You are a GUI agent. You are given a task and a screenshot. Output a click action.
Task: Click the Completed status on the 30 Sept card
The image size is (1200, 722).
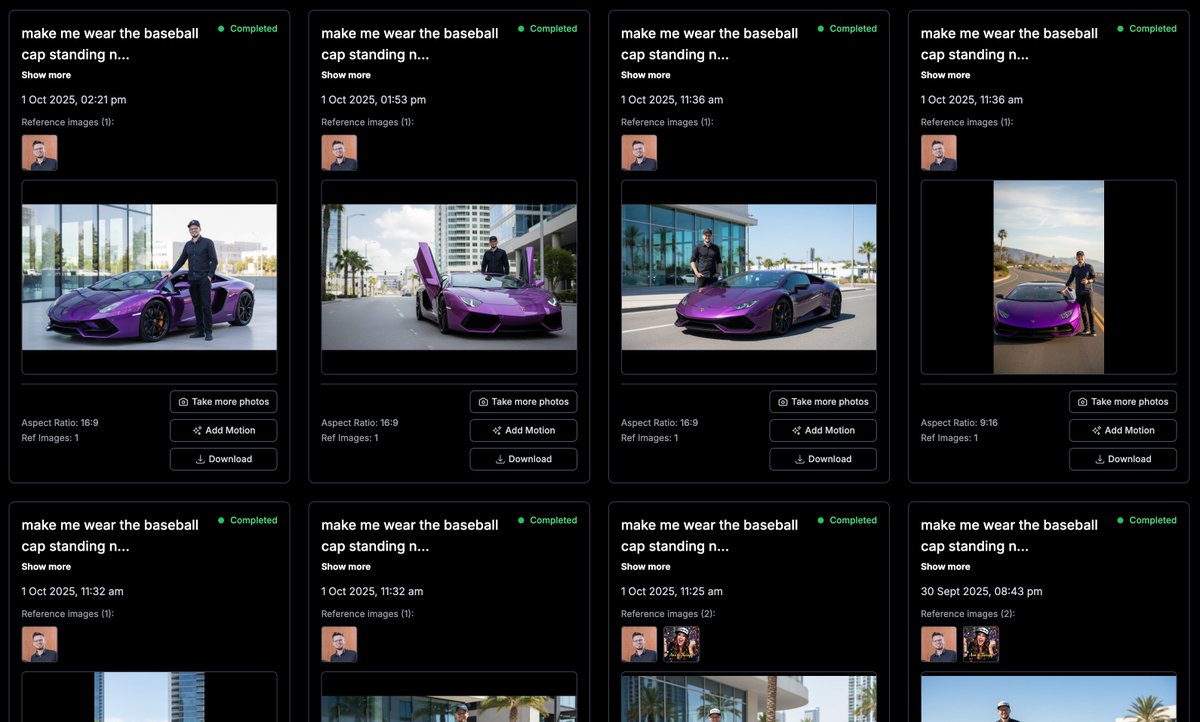pyautogui.click(x=1147, y=521)
